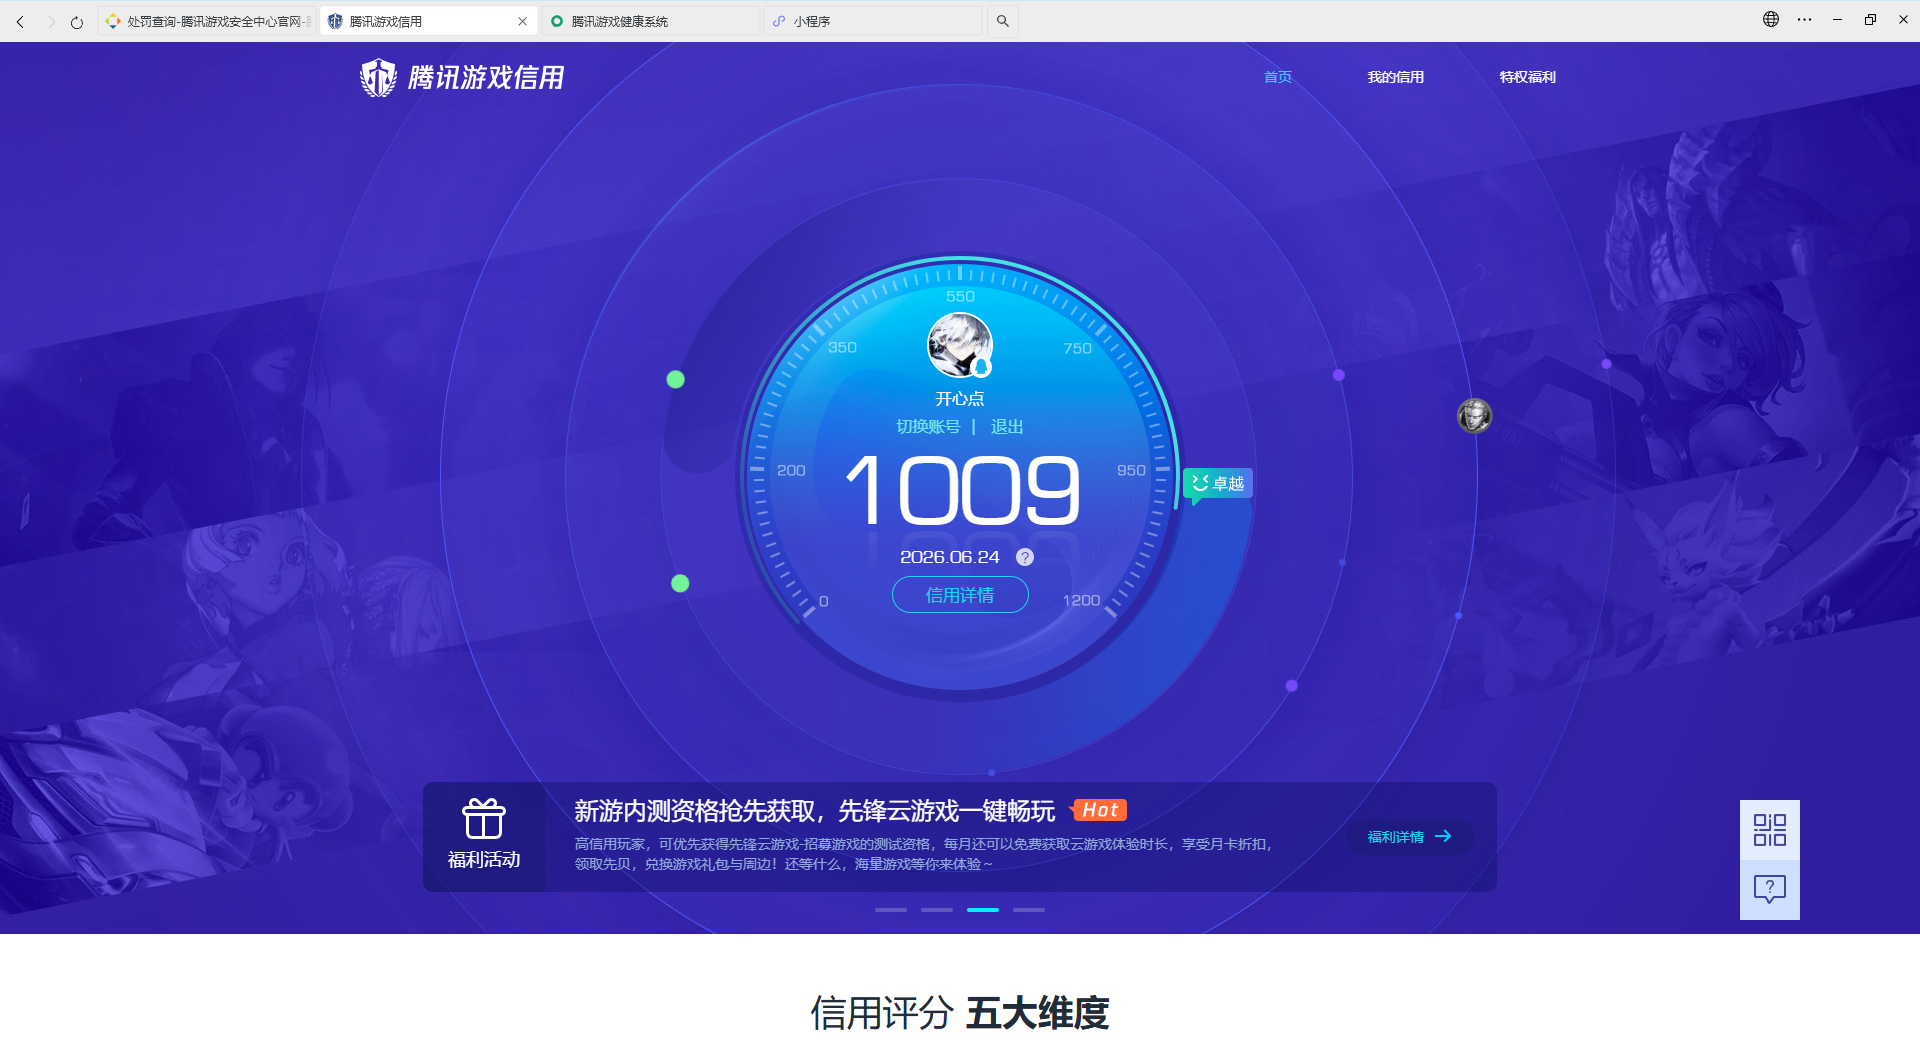Viewport: 1920px width, 1040px height.
Task: Switch to 腾讯游戏健康系统 tab
Action: [650, 21]
